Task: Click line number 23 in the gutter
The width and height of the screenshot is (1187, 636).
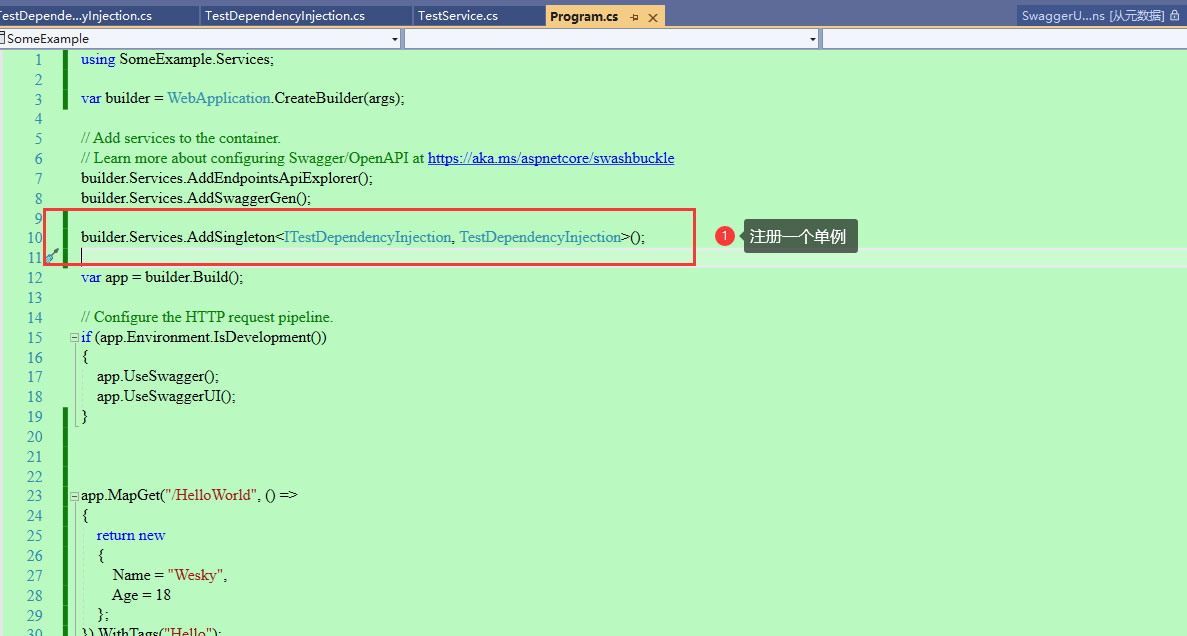Action: [35, 496]
